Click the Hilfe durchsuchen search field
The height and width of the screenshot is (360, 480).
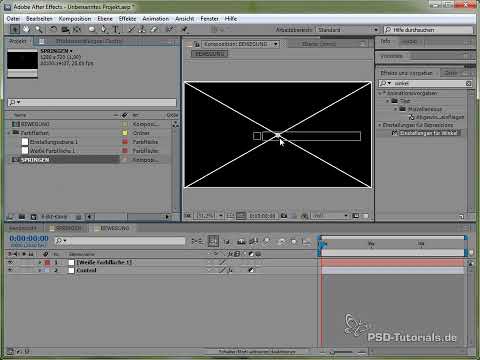pos(429,30)
